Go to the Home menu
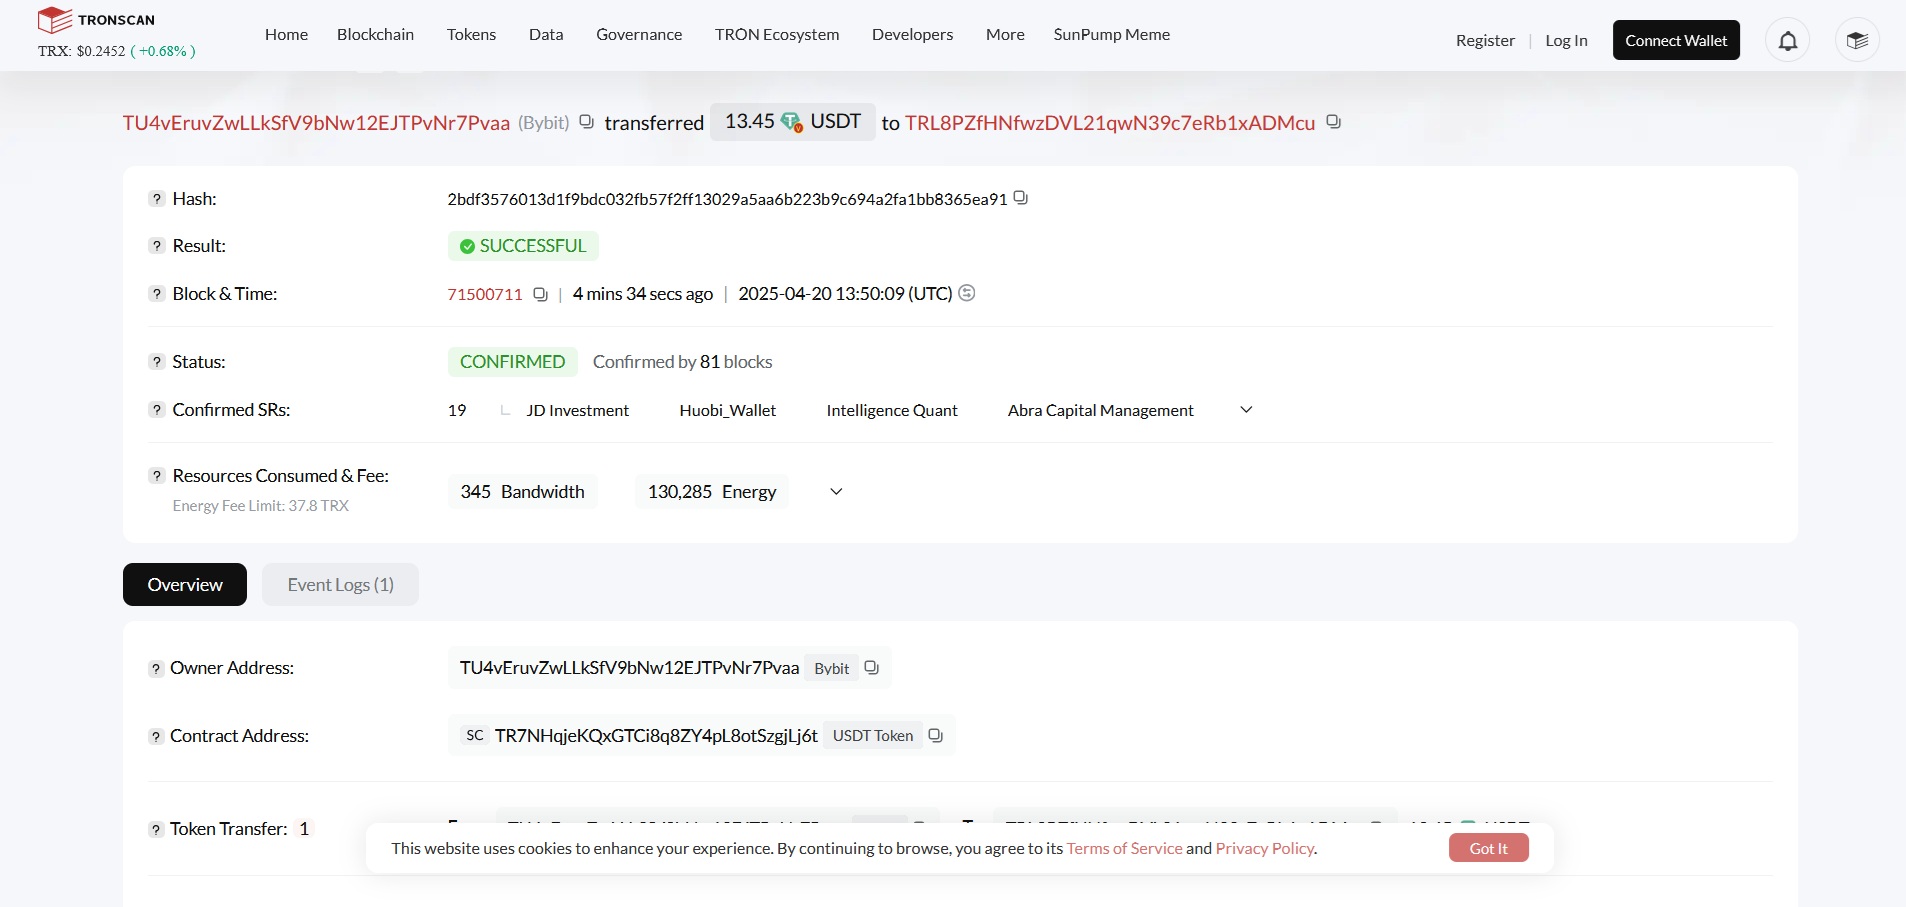 286,34
